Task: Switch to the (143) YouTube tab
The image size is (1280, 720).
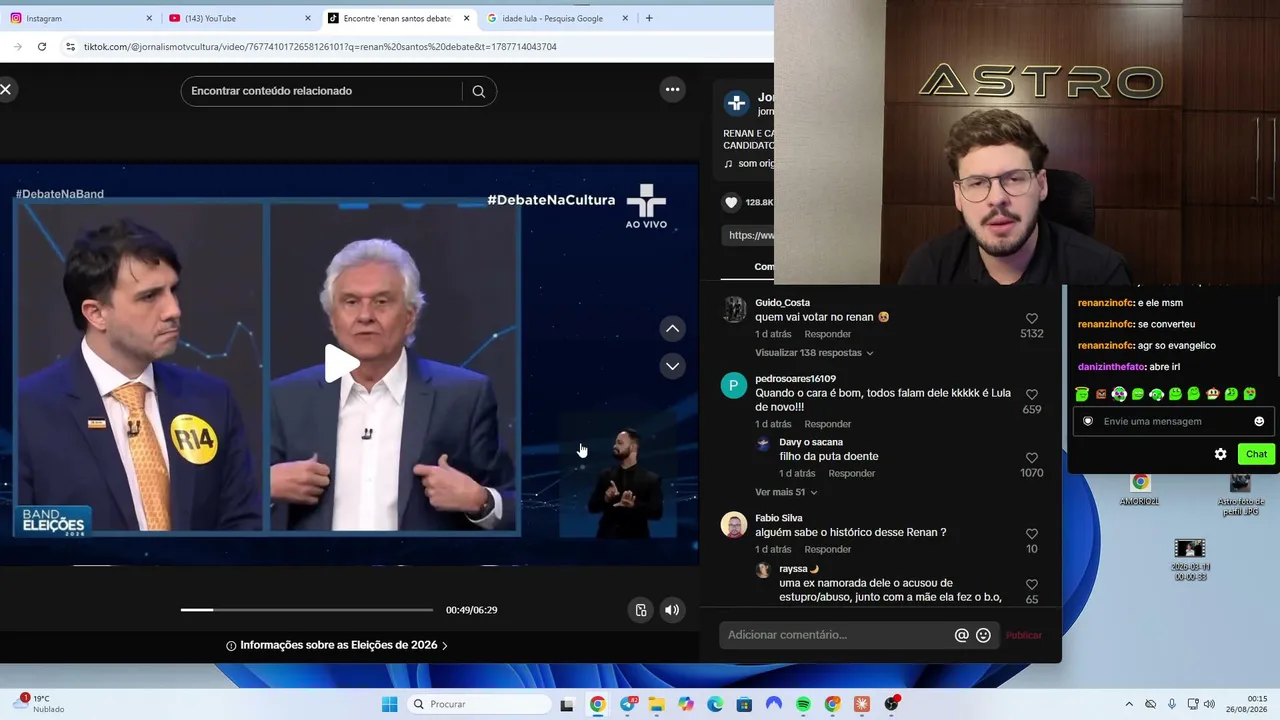Action: point(240,18)
